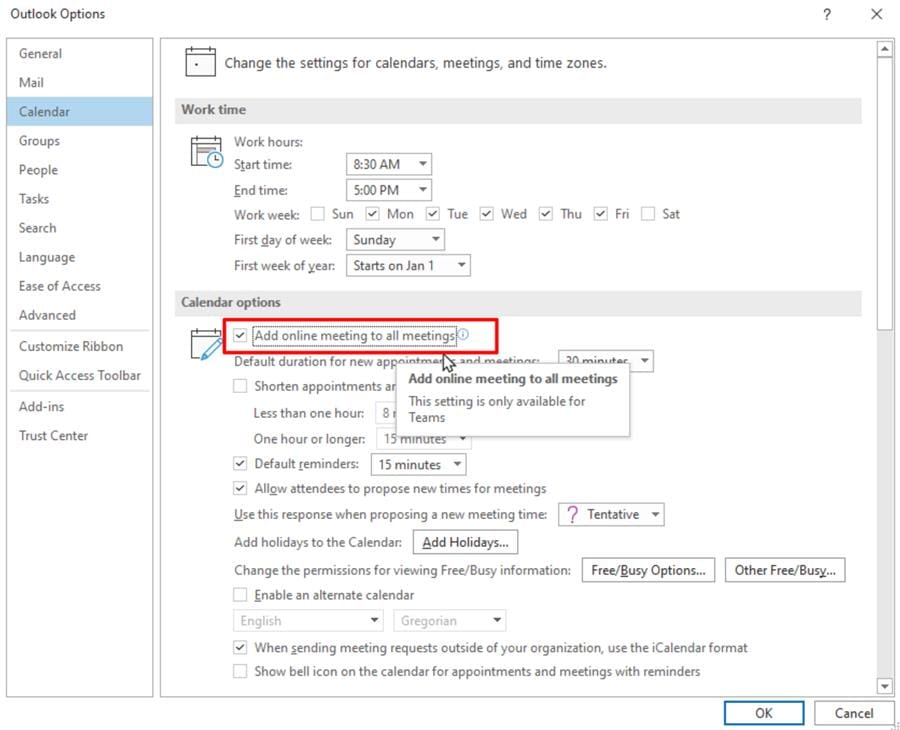This screenshot has height=730, width=900.
Task: Click the scrollbar down arrow icon
Action: [x=884, y=686]
